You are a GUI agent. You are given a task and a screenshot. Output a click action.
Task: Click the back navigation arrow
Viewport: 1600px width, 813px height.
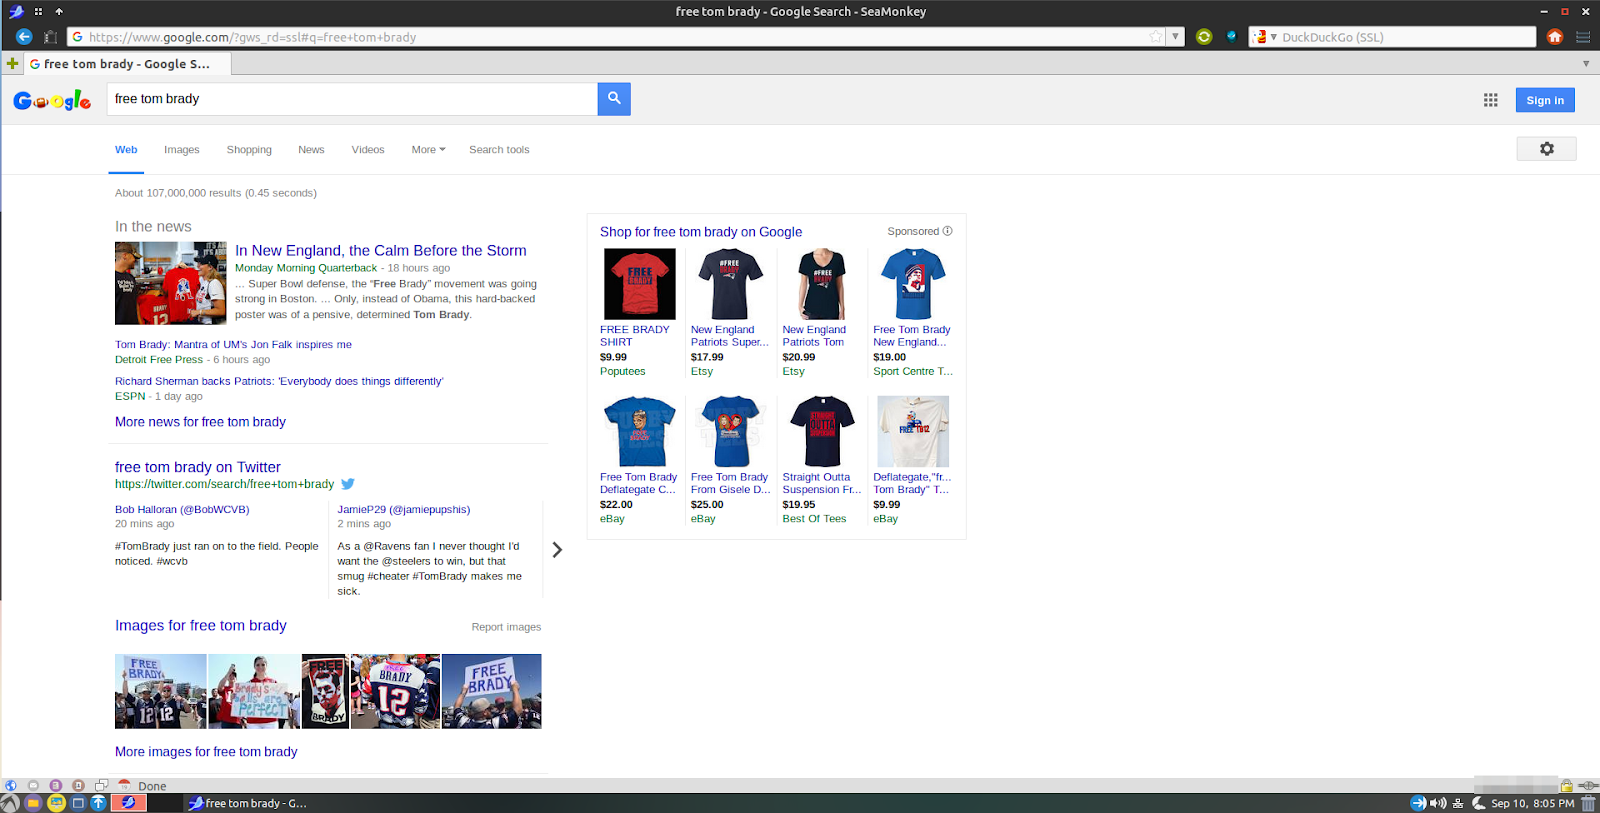point(24,37)
